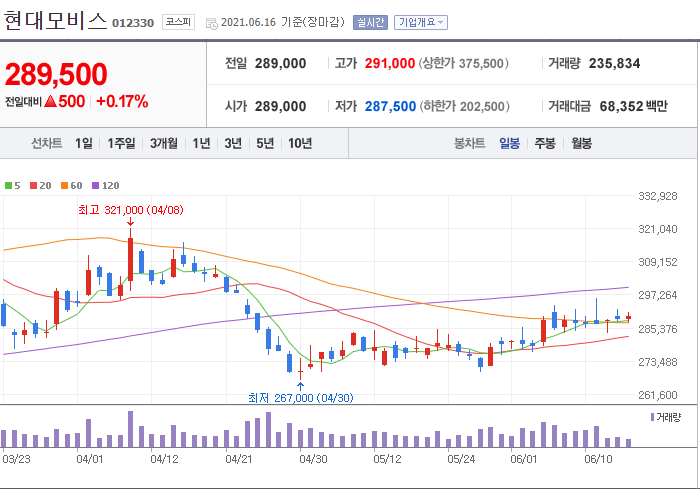Click the 04/01 date axis label
This screenshot has height=489, width=700.
tap(90, 459)
